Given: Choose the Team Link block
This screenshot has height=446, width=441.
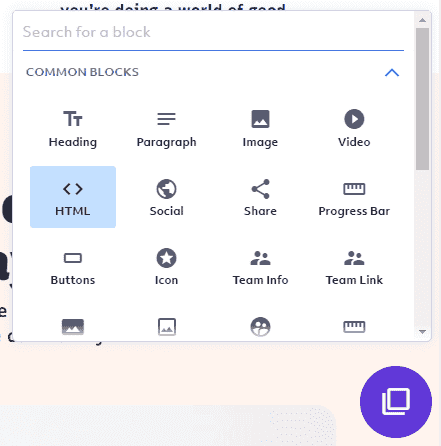Looking at the screenshot, I should pyautogui.click(x=354, y=266).
